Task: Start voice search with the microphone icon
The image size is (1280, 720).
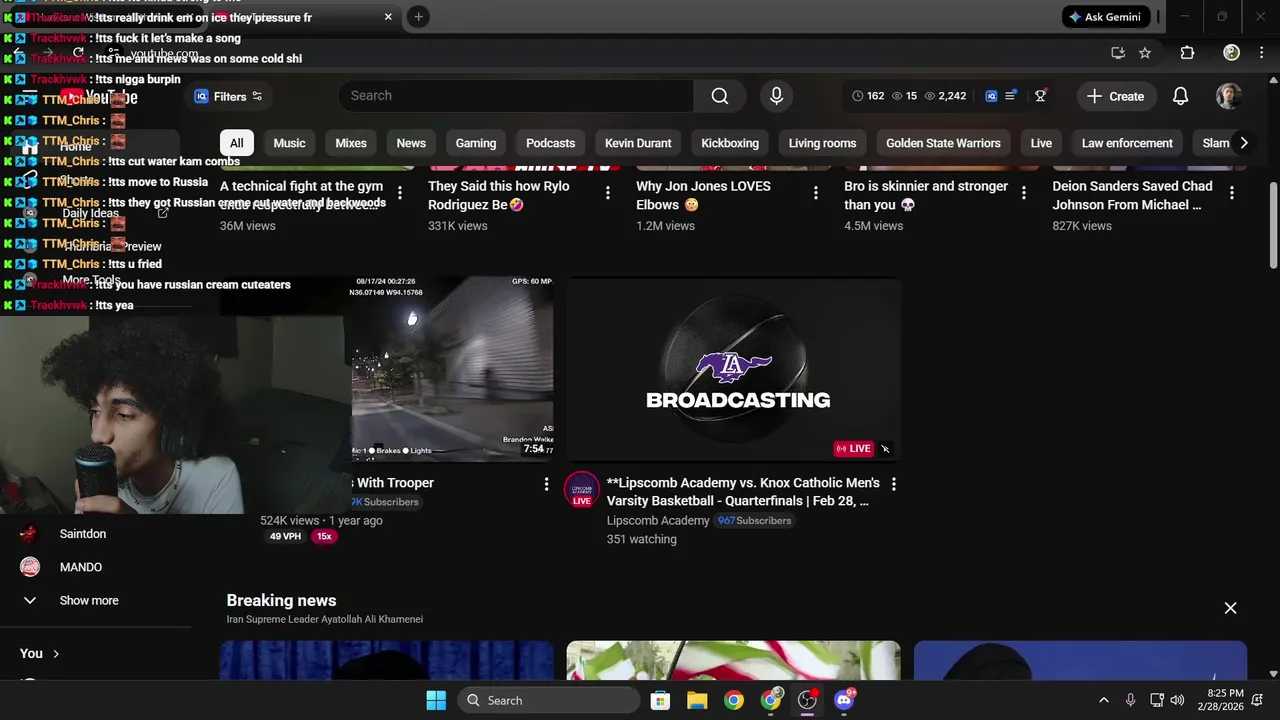Action: point(776,96)
